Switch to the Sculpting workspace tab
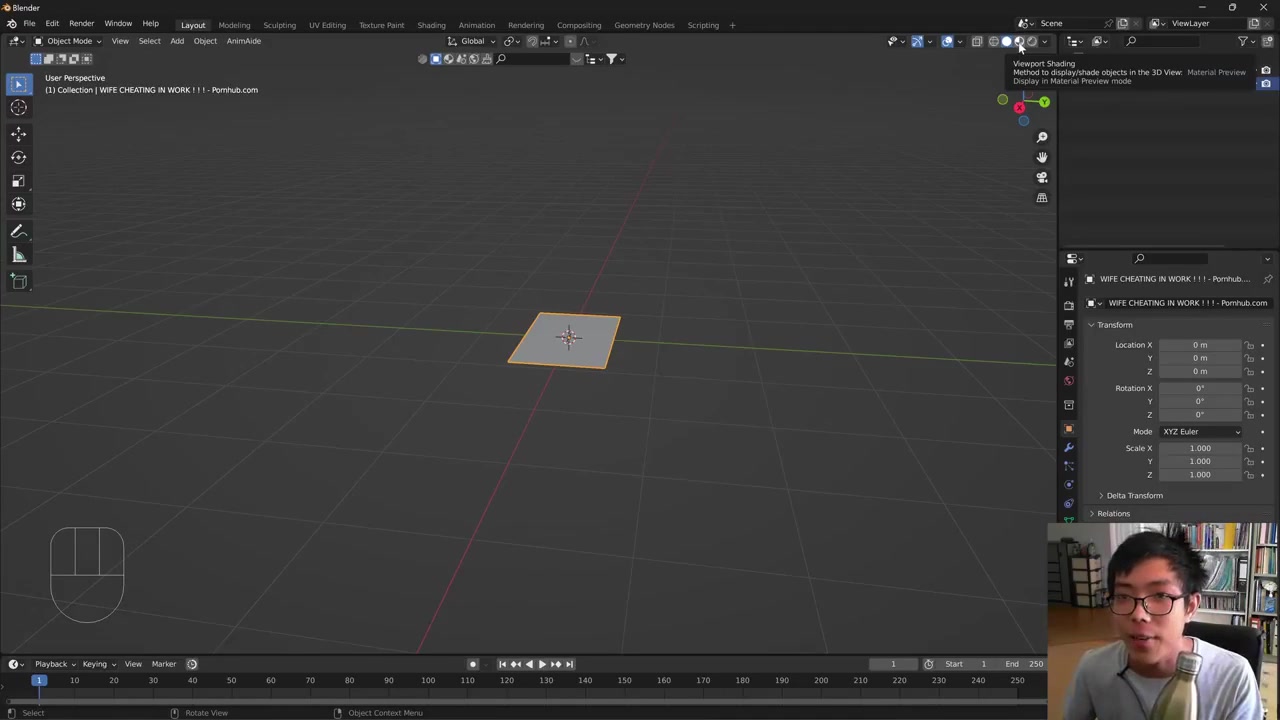 pyautogui.click(x=279, y=25)
